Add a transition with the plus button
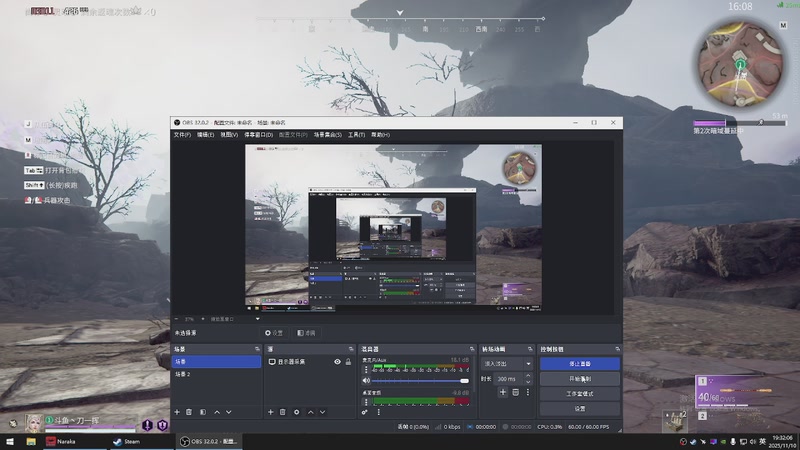 click(503, 392)
